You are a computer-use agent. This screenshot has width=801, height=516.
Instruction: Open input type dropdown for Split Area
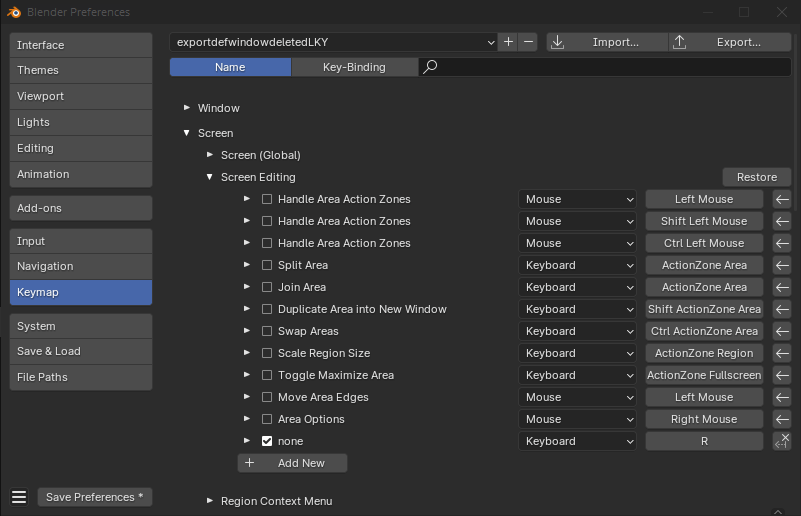[577, 265]
